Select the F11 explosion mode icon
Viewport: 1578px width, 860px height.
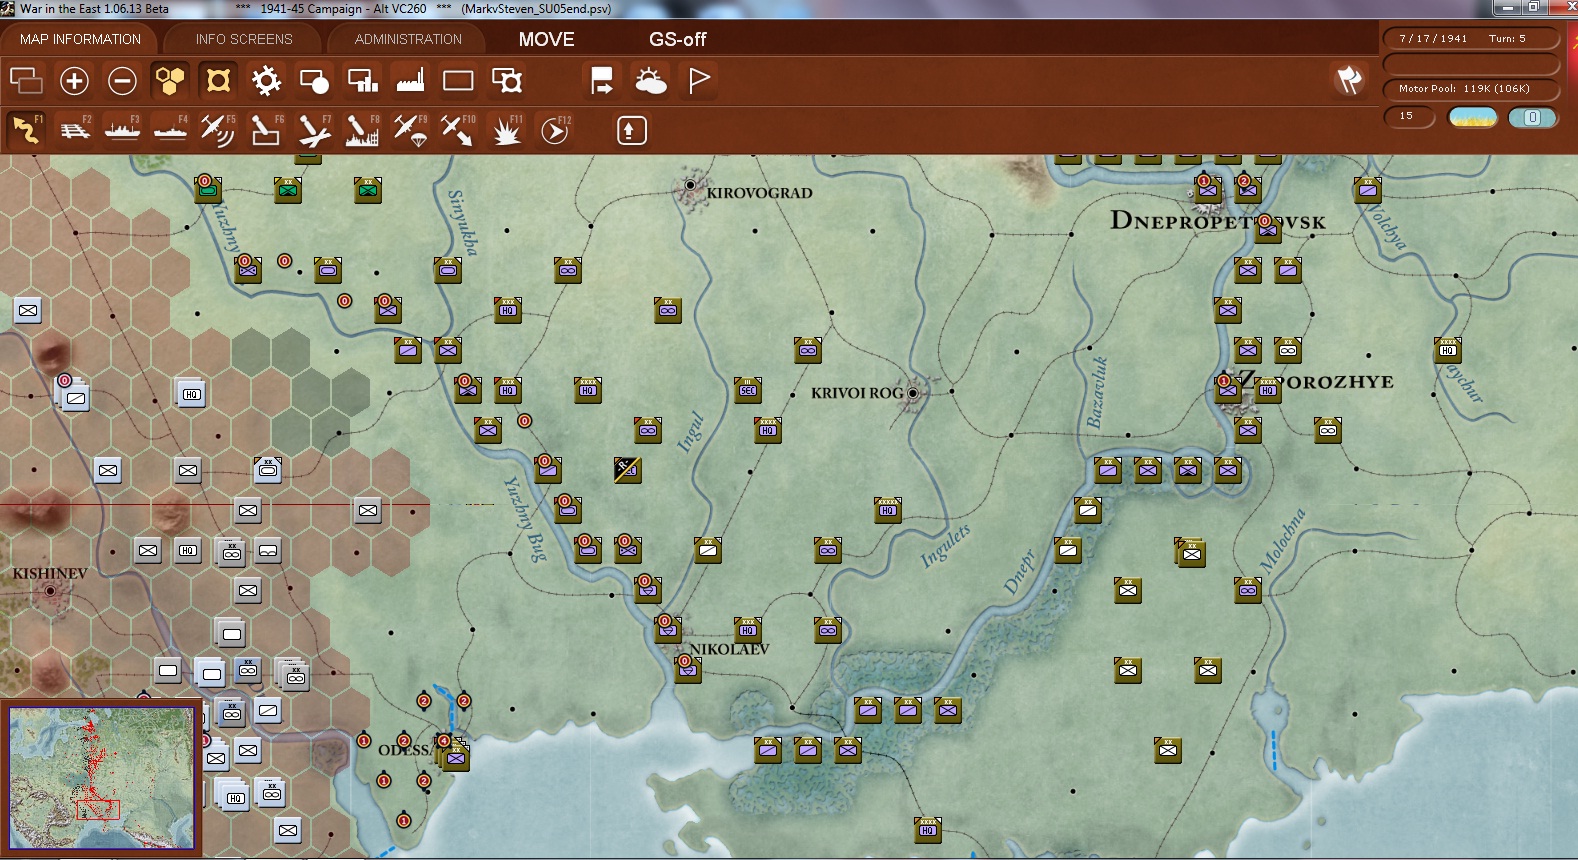[507, 130]
